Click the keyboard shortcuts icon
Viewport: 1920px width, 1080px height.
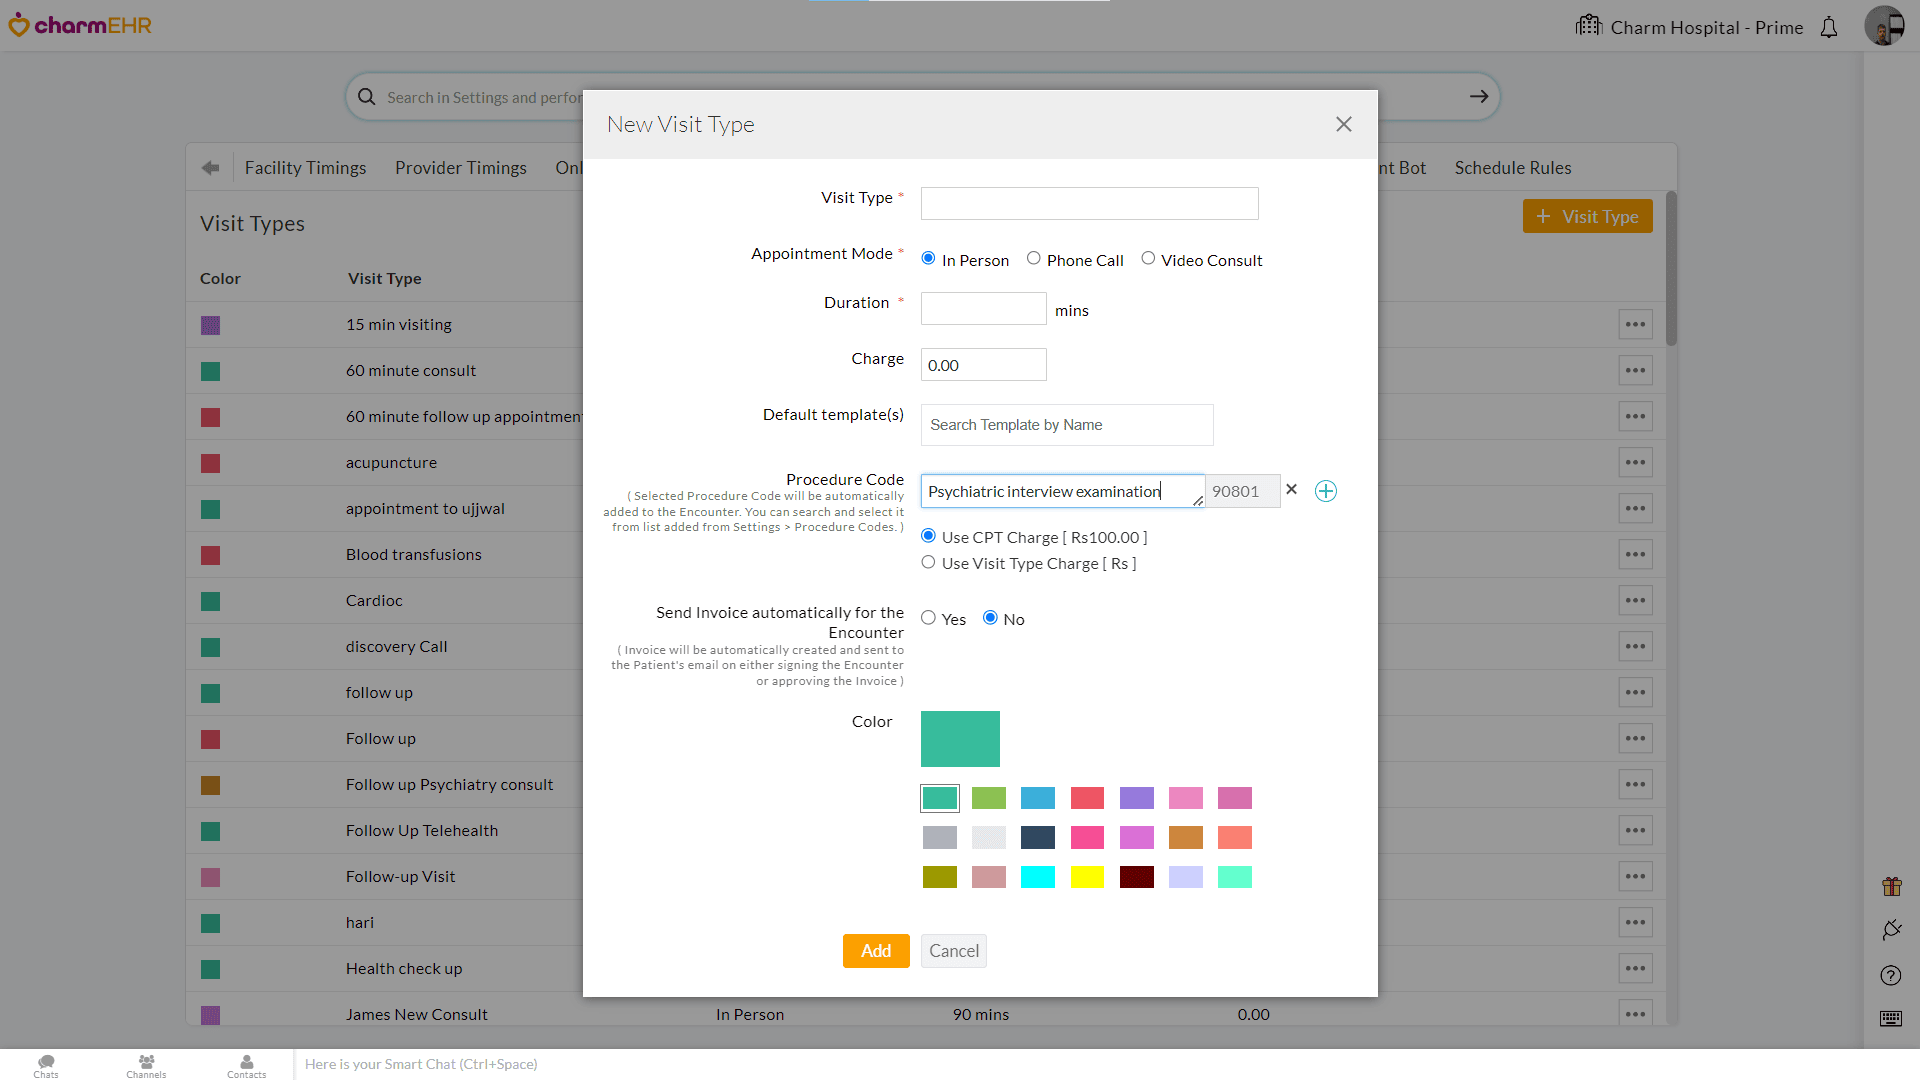[1890, 1019]
